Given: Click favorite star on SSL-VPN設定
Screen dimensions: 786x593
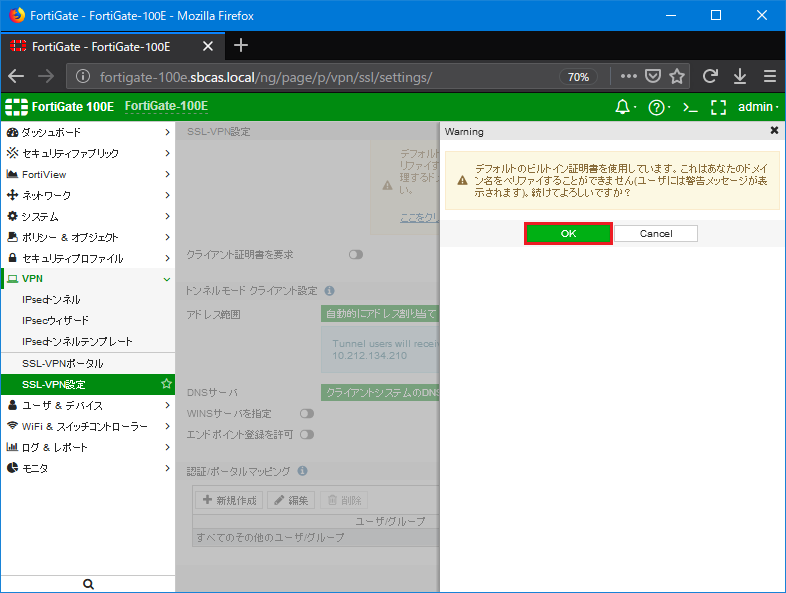Looking at the screenshot, I should [166, 384].
